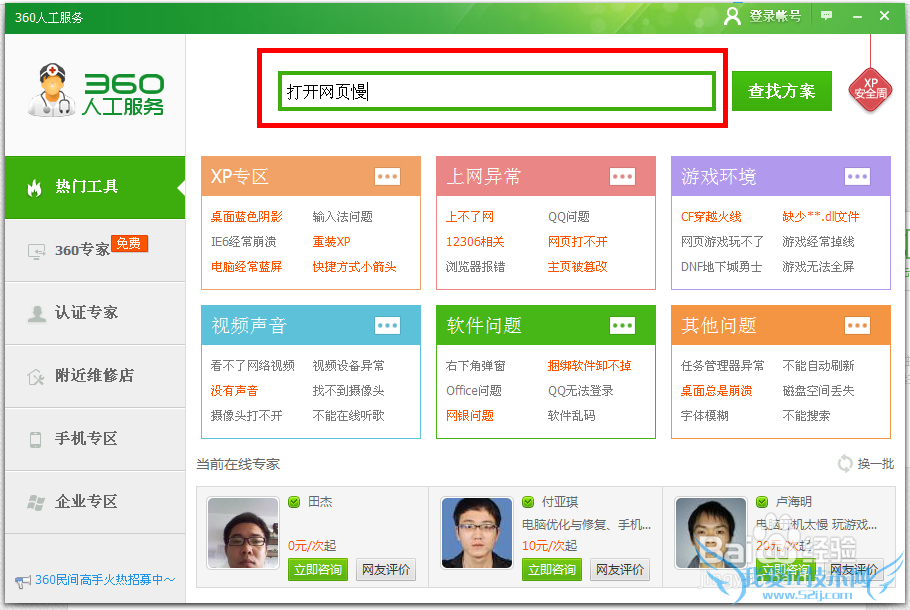This screenshot has height=610, width=910.
Task: Go to 手机专区 sidebar tab
Action: pos(95,439)
